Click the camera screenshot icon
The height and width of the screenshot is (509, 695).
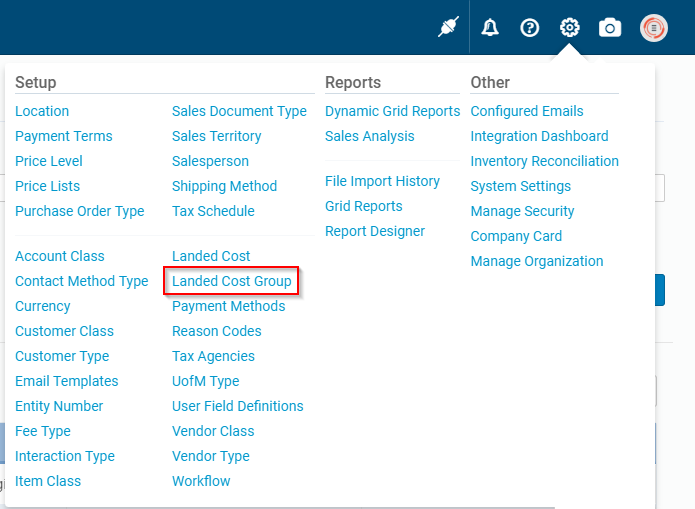click(610, 28)
